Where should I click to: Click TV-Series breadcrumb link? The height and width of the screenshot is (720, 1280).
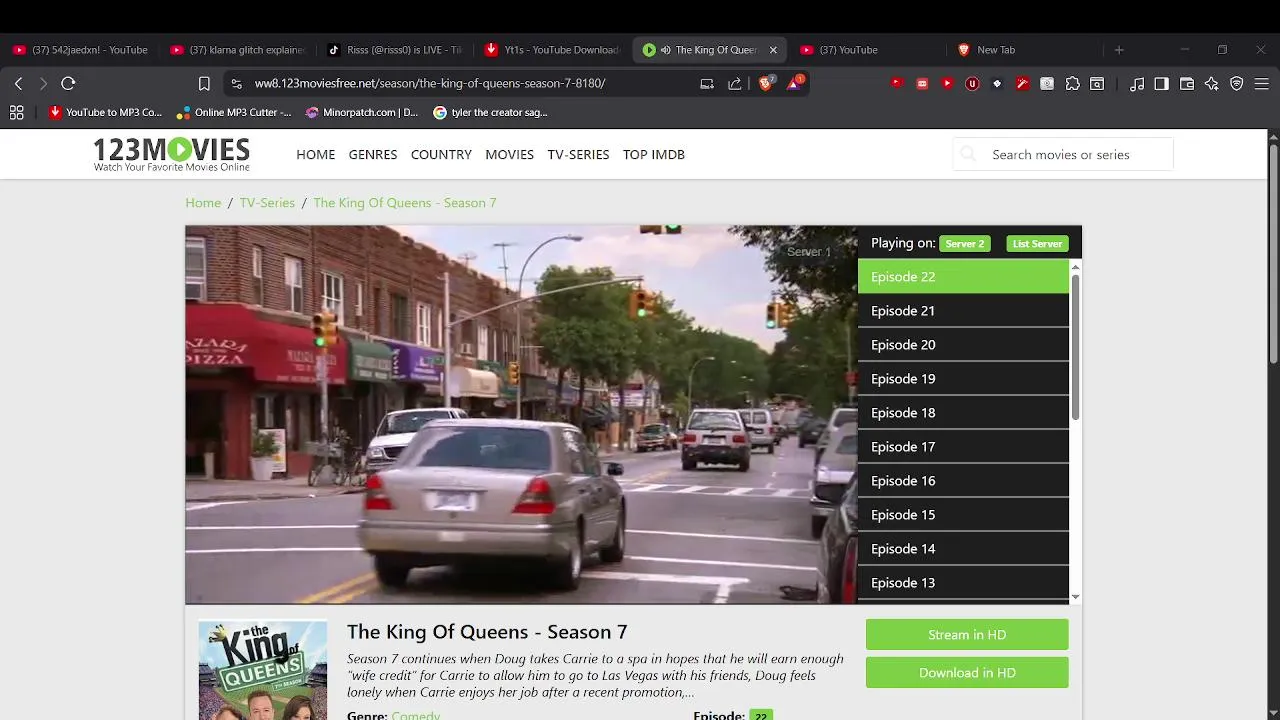pyautogui.click(x=267, y=202)
